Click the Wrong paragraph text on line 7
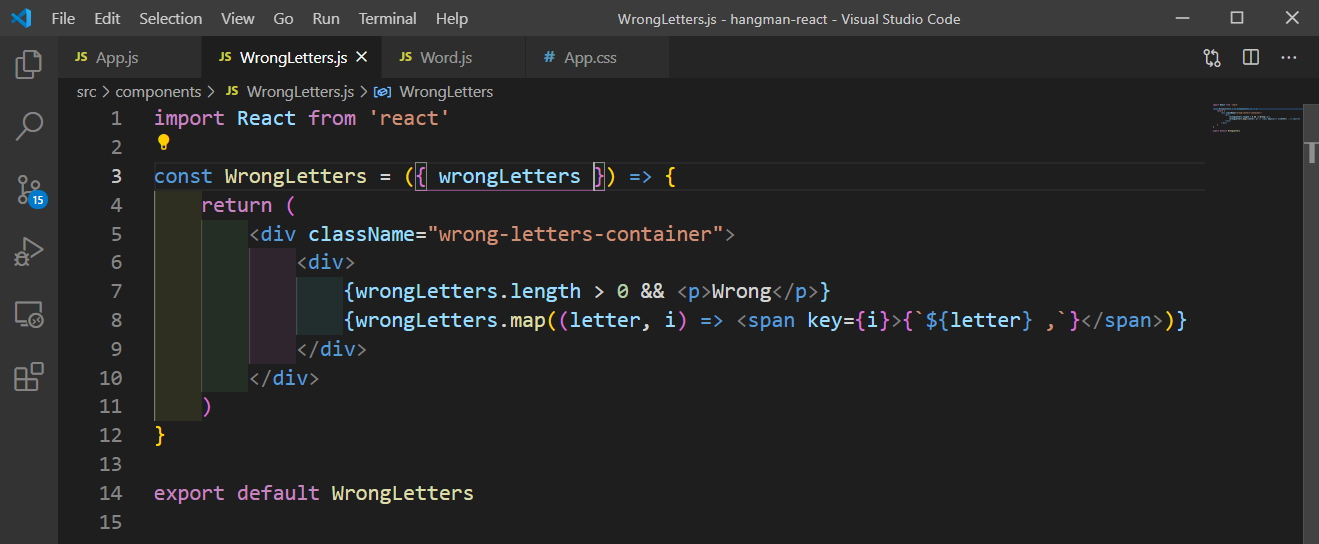Viewport: 1319px width, 544px height. tap(741, 291)
